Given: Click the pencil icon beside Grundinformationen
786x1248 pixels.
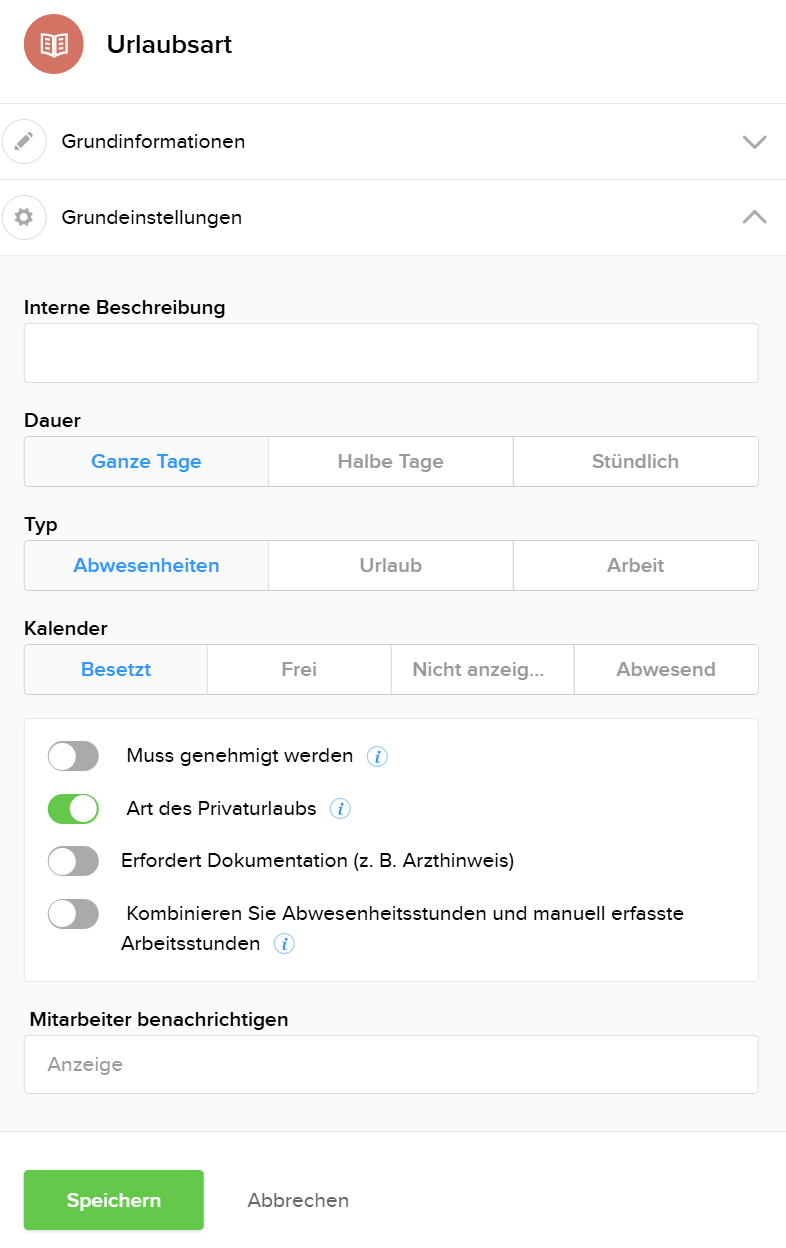Looking at the screenshot, I should point(24,141).
